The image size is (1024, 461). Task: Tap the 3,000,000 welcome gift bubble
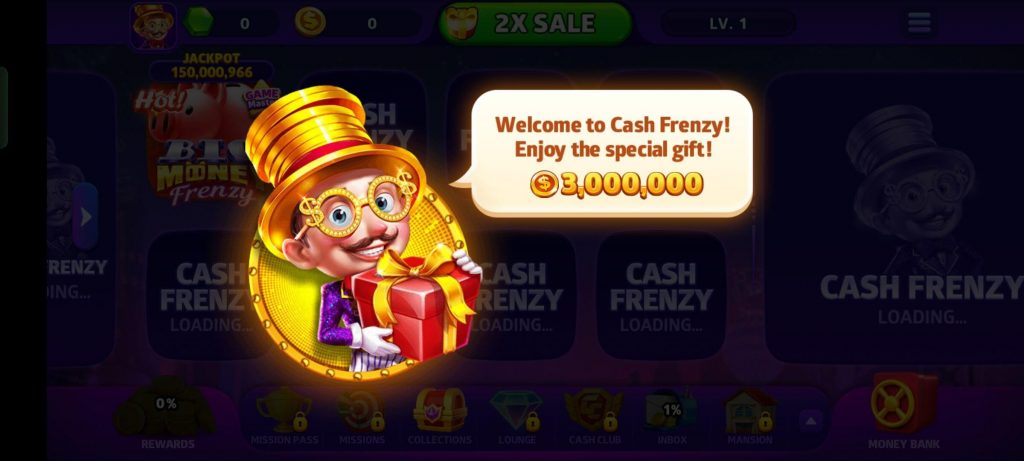612,153
